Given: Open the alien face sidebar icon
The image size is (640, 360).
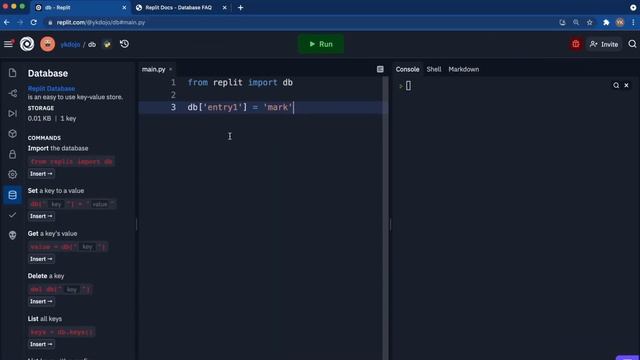Looking at the screenshot, I should point(13,235).
